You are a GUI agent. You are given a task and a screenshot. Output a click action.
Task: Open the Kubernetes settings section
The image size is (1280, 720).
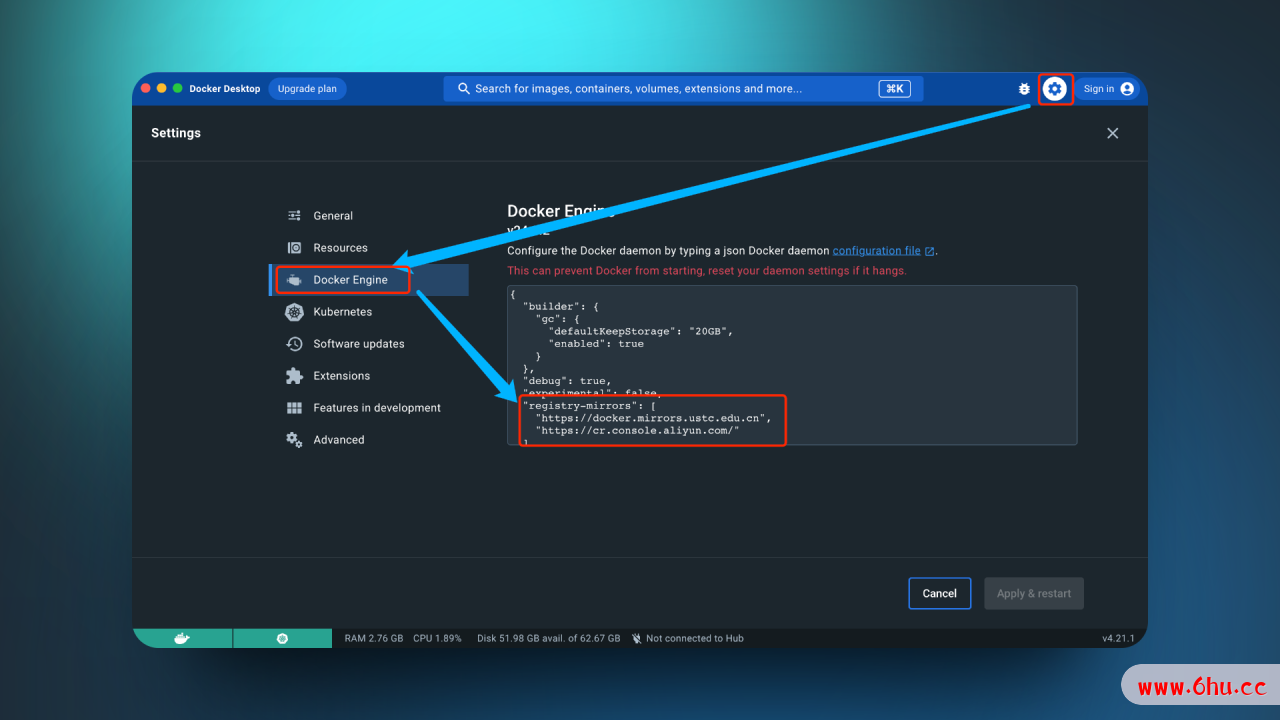(x=342, y=312)
